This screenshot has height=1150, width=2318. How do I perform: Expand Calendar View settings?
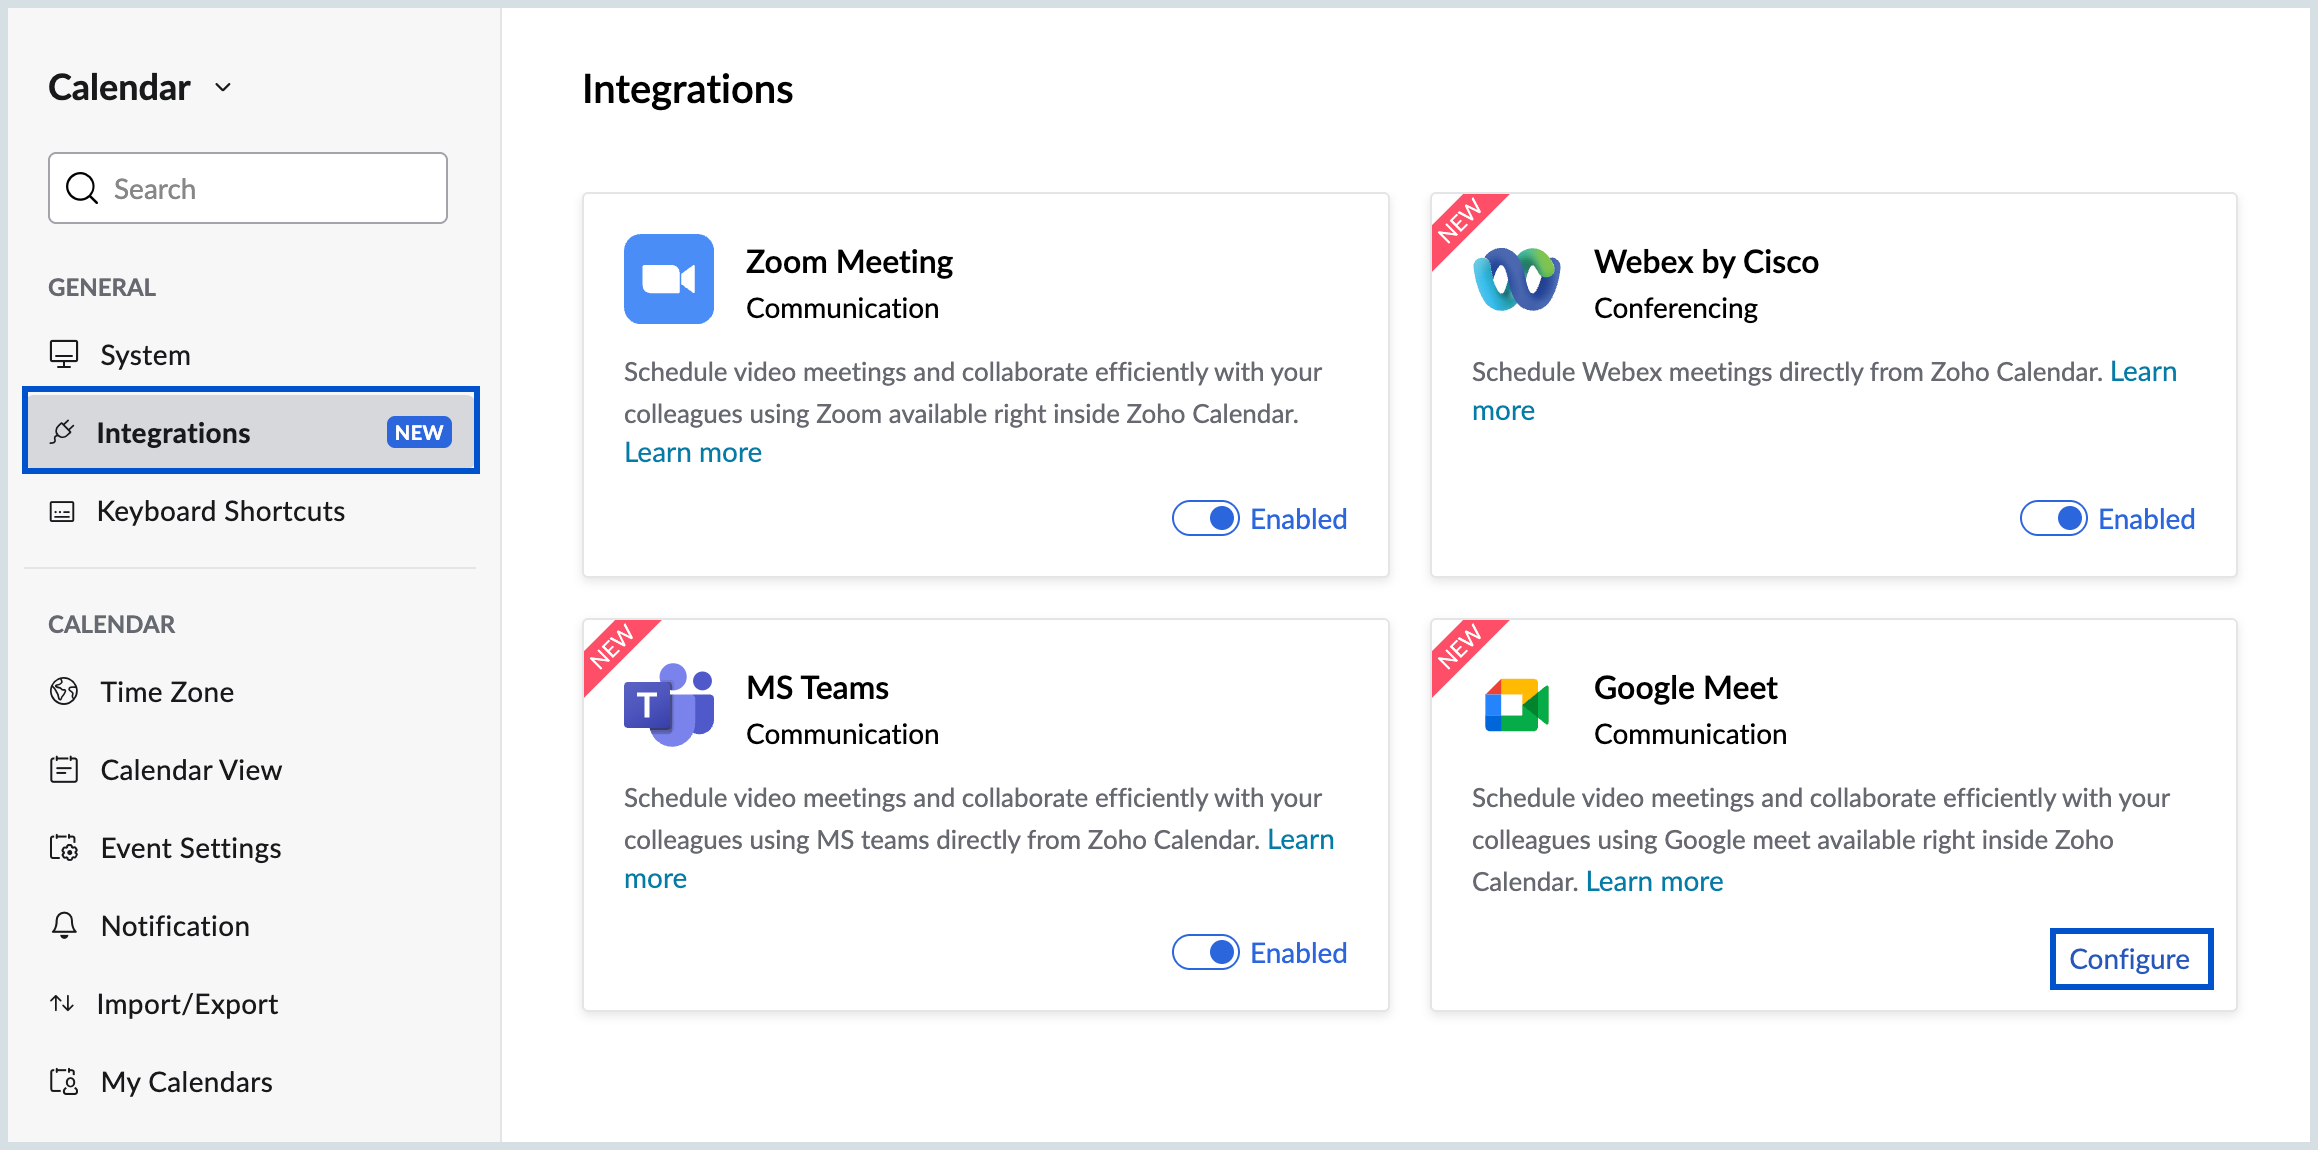(192, 769)
